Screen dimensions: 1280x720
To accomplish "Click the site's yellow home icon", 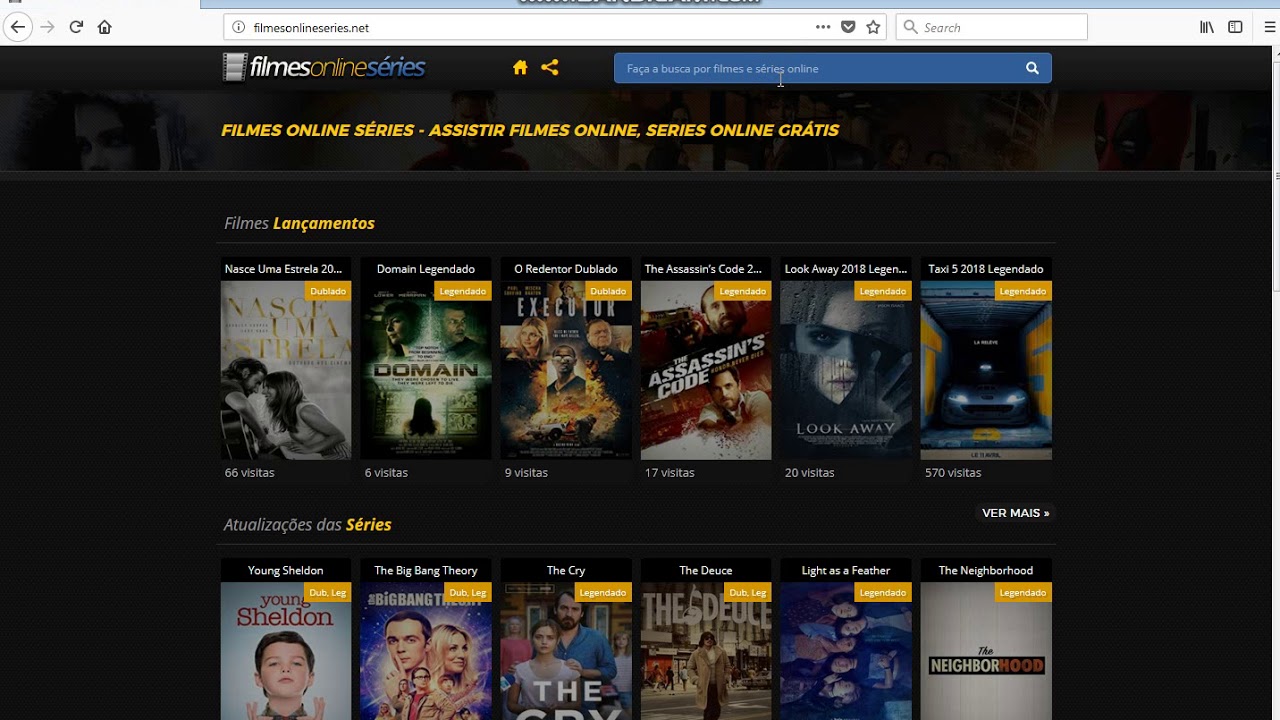I will [x=520, y=67].
